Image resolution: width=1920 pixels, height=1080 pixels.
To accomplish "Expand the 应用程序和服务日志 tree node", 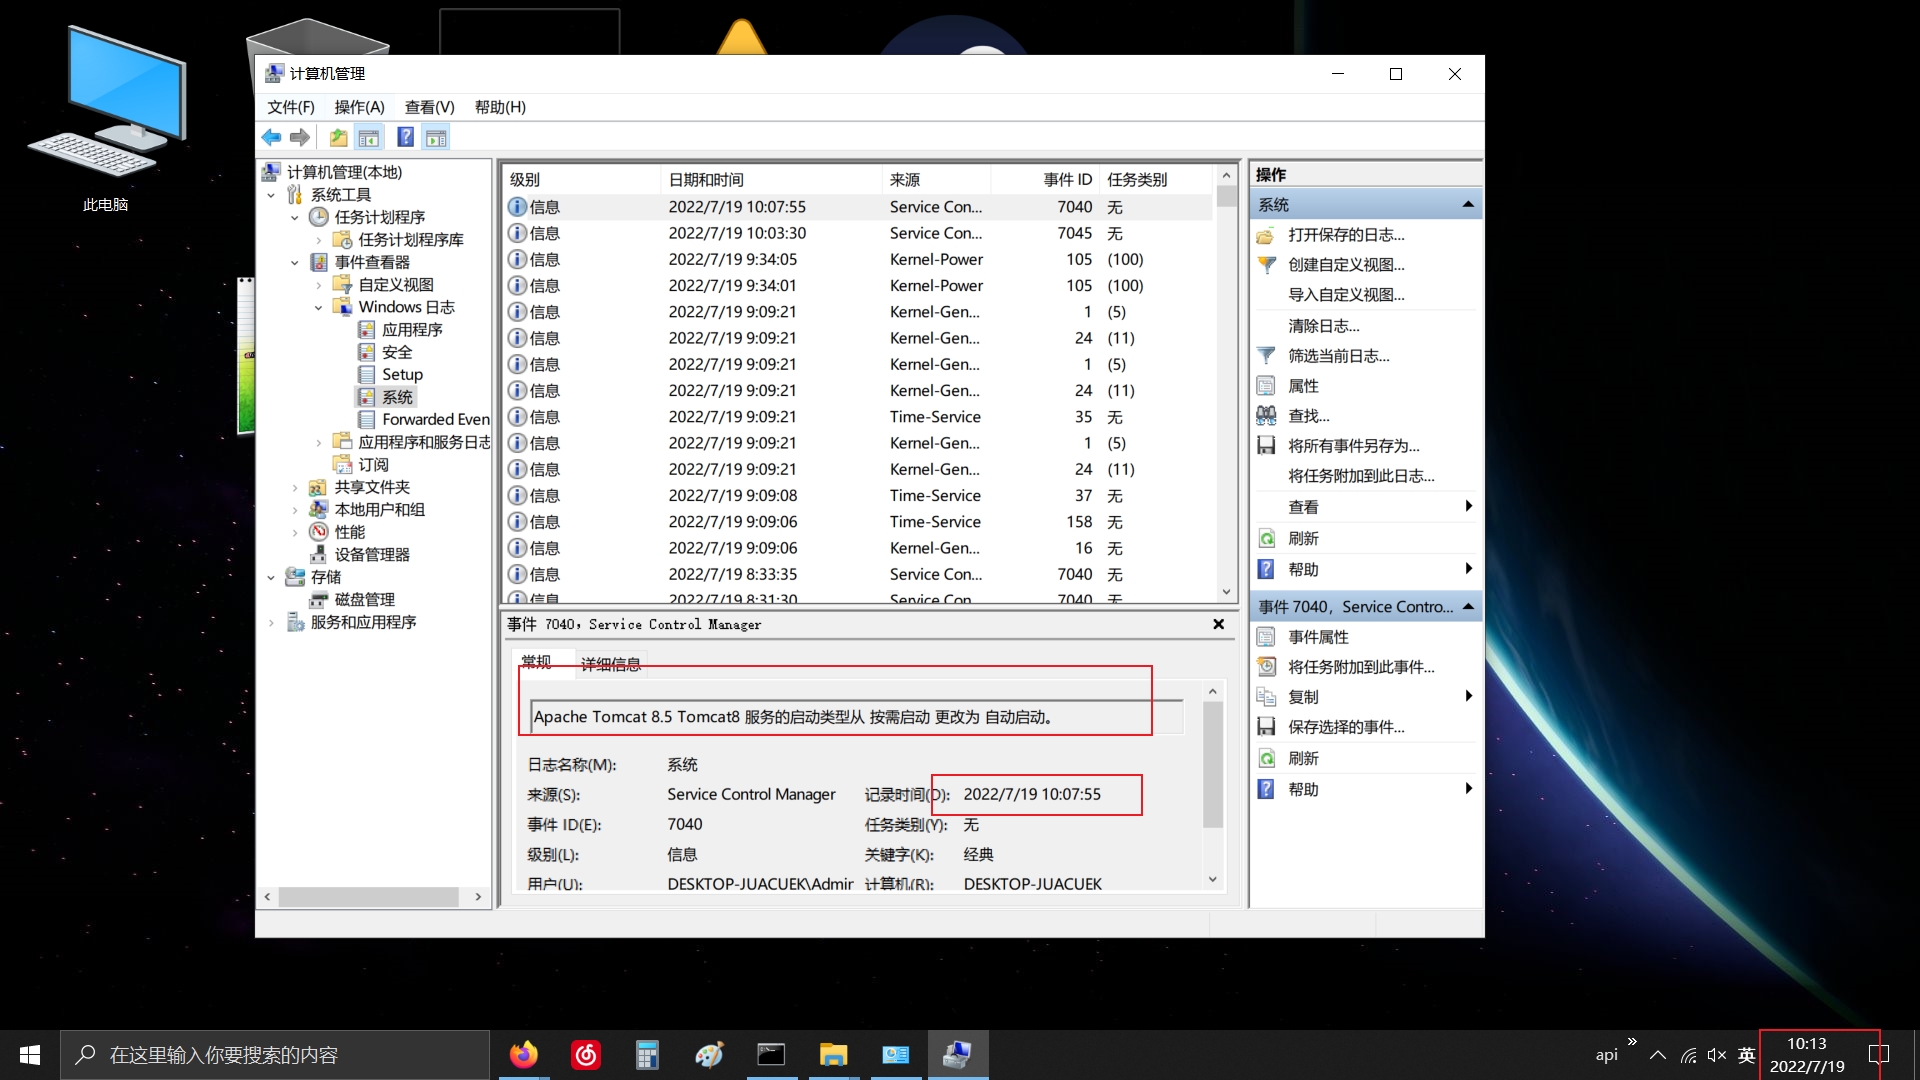I will (319, 442).
